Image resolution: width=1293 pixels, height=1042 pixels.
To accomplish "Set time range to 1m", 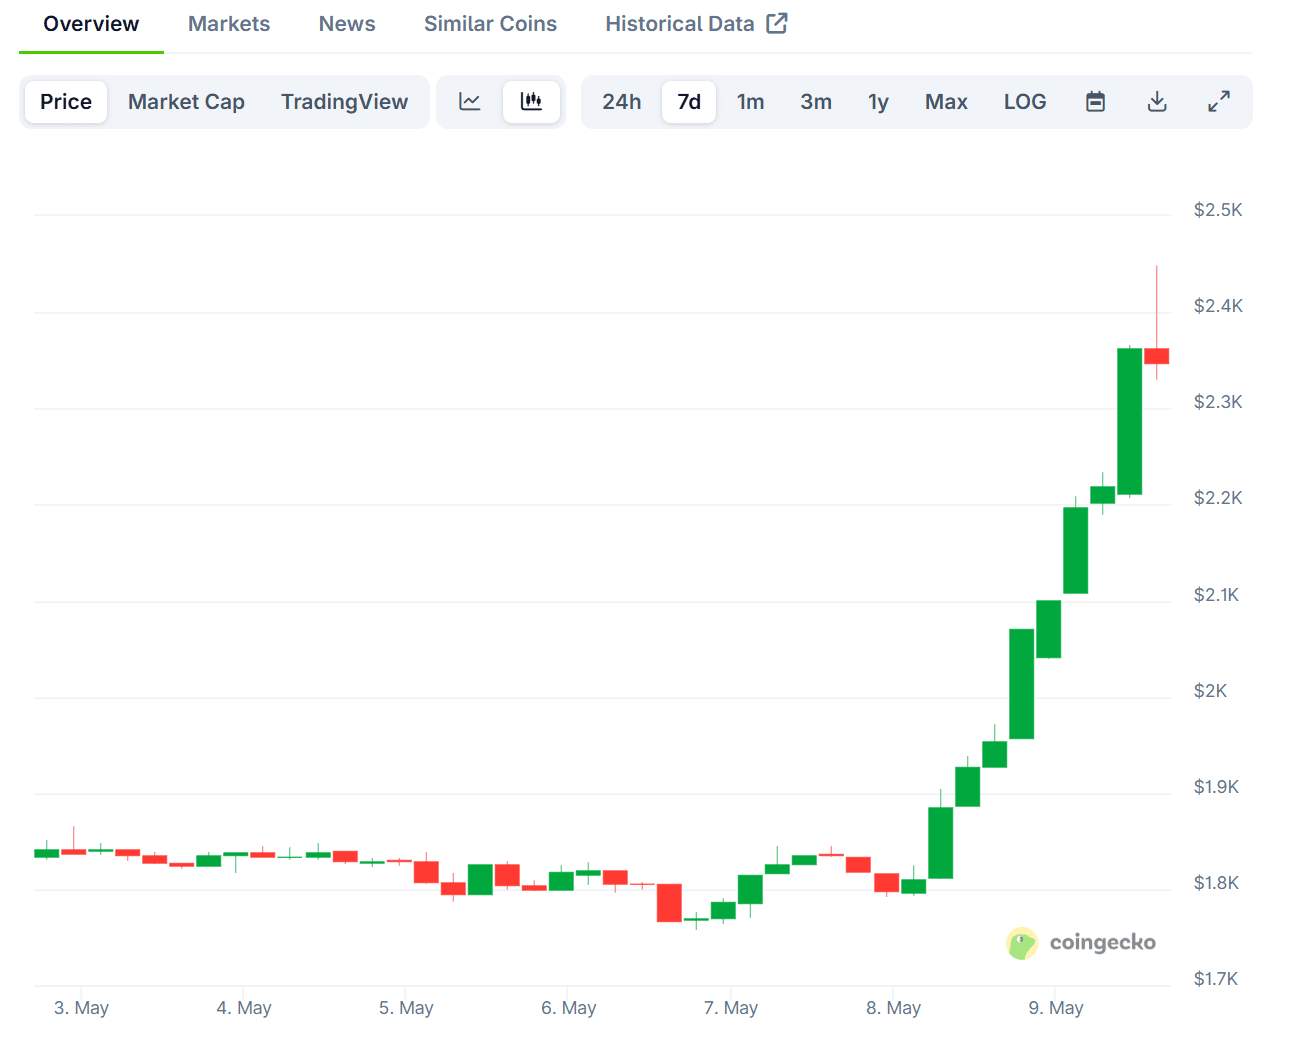I will coord(750,101).
